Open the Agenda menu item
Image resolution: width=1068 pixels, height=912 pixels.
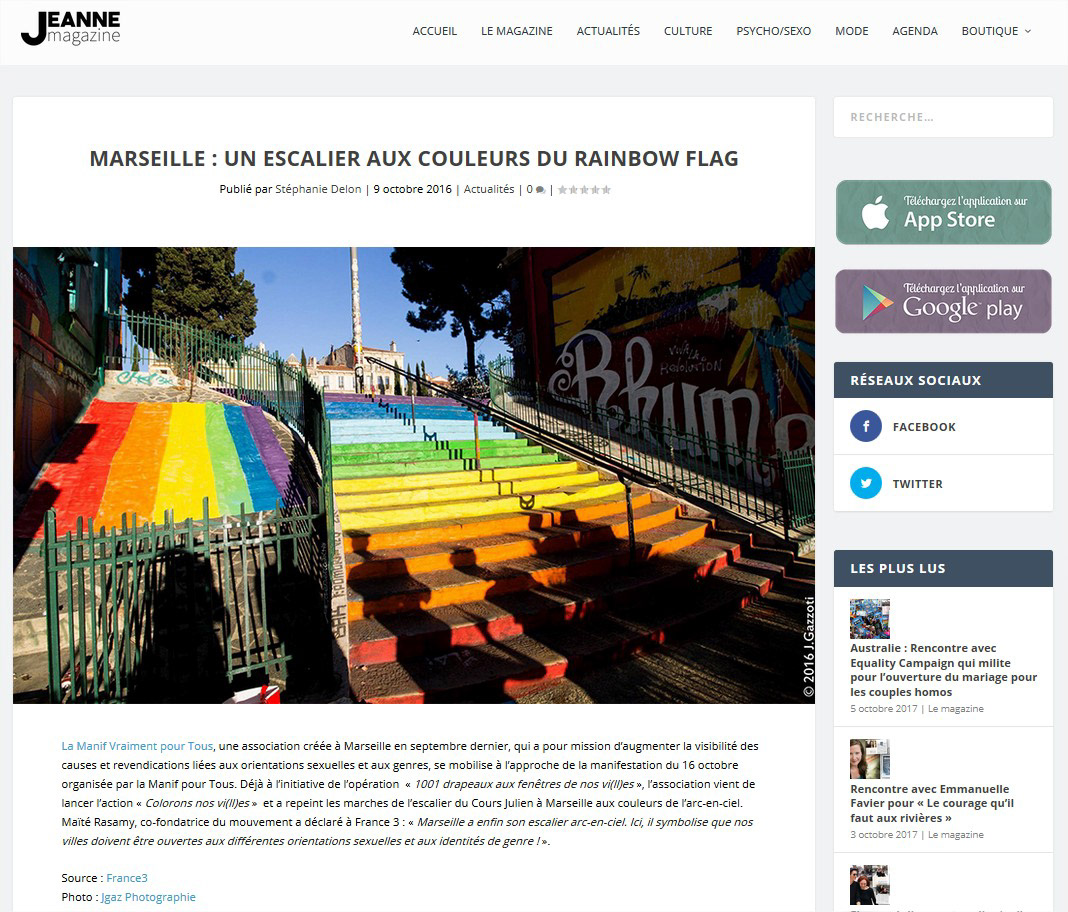(915, 31)
